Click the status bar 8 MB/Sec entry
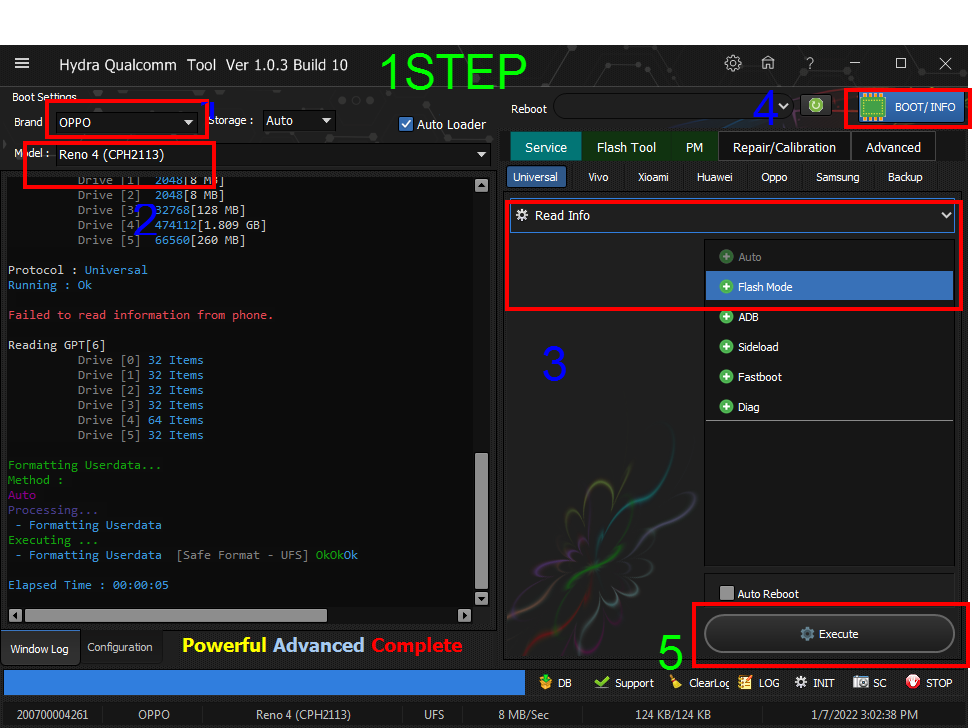The image size is (972, 728). click(x=523, y=714)
